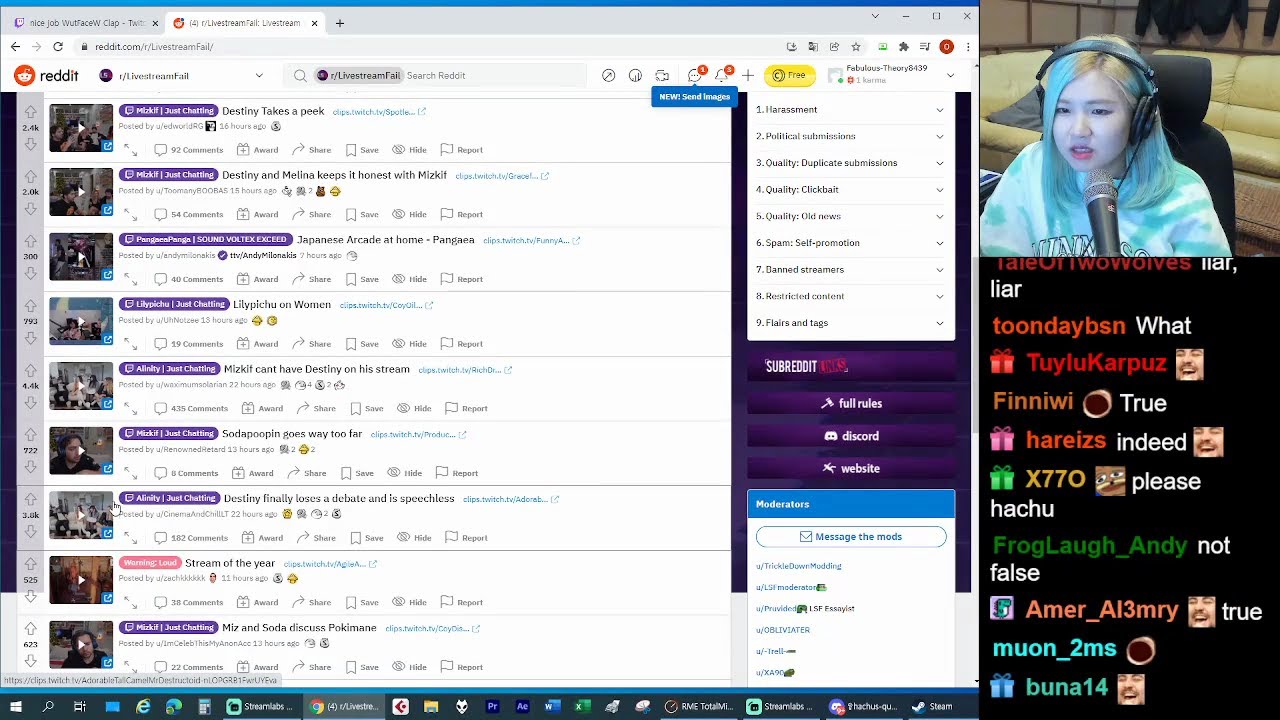The image size is (1280, 720).
Task: Hide the 'Japanese Arcade at home - Pangaea' post
Action: tap(410, 279)
